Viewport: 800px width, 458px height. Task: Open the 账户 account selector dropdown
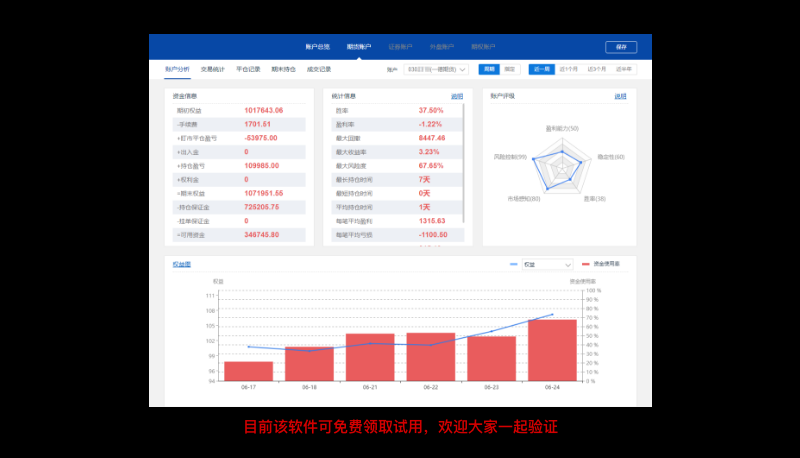[437, 69]
